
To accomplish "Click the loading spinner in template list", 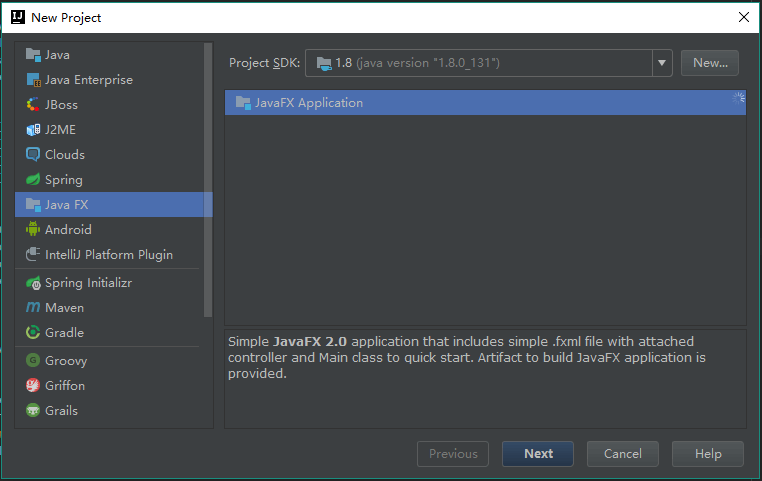I will pyautogui.click(x=738, y=98).
